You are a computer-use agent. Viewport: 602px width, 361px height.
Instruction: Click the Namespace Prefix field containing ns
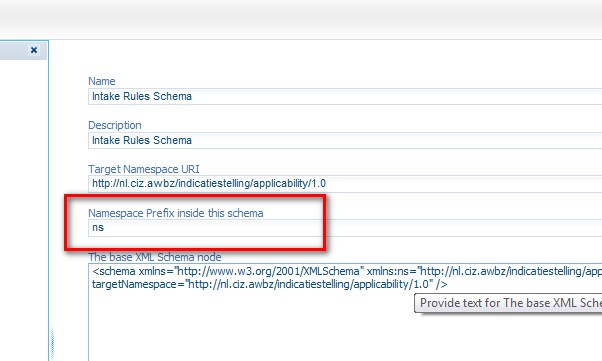click(x=345, y=228)
